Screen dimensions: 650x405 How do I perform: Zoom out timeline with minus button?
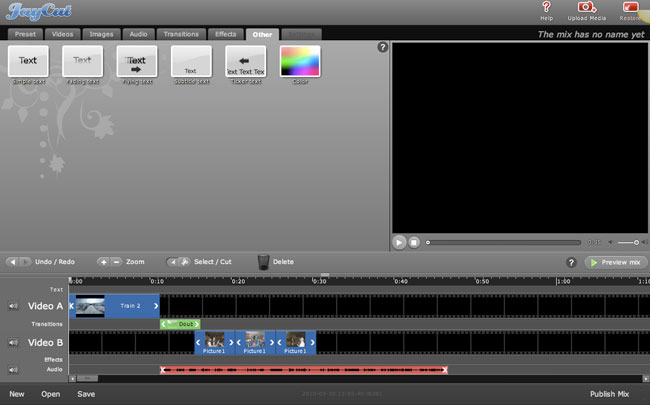coord(116,262)
